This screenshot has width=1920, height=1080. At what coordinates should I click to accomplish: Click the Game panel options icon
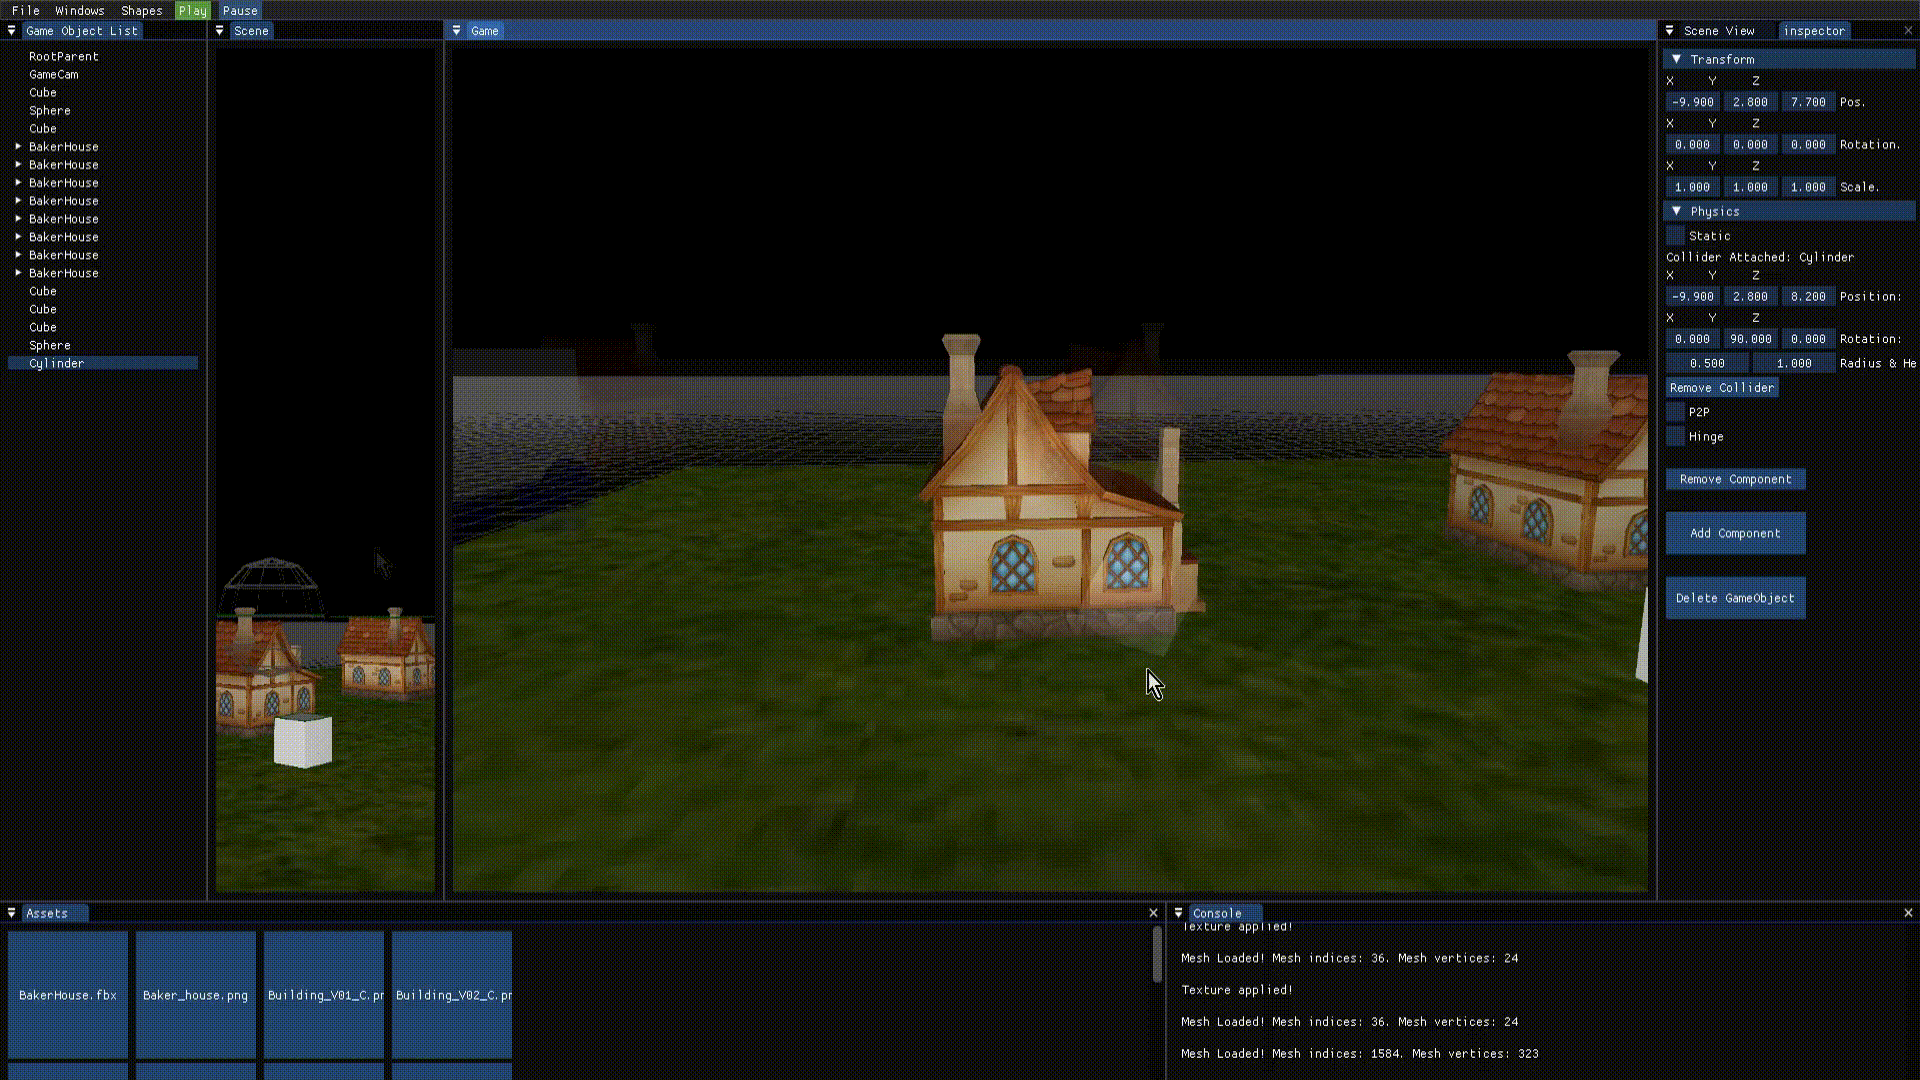coord(457,31)
